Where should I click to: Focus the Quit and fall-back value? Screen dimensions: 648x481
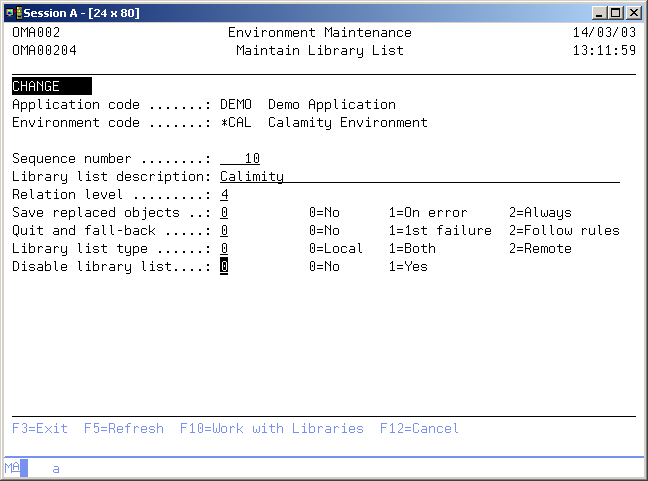pyautogui.click(x=224, y=231)
